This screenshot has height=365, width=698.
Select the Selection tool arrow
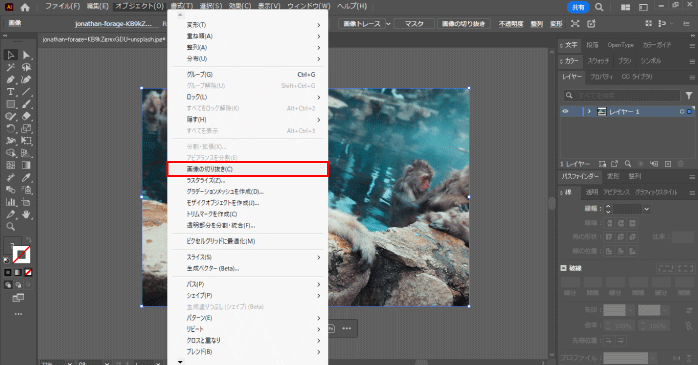point(11,55)
